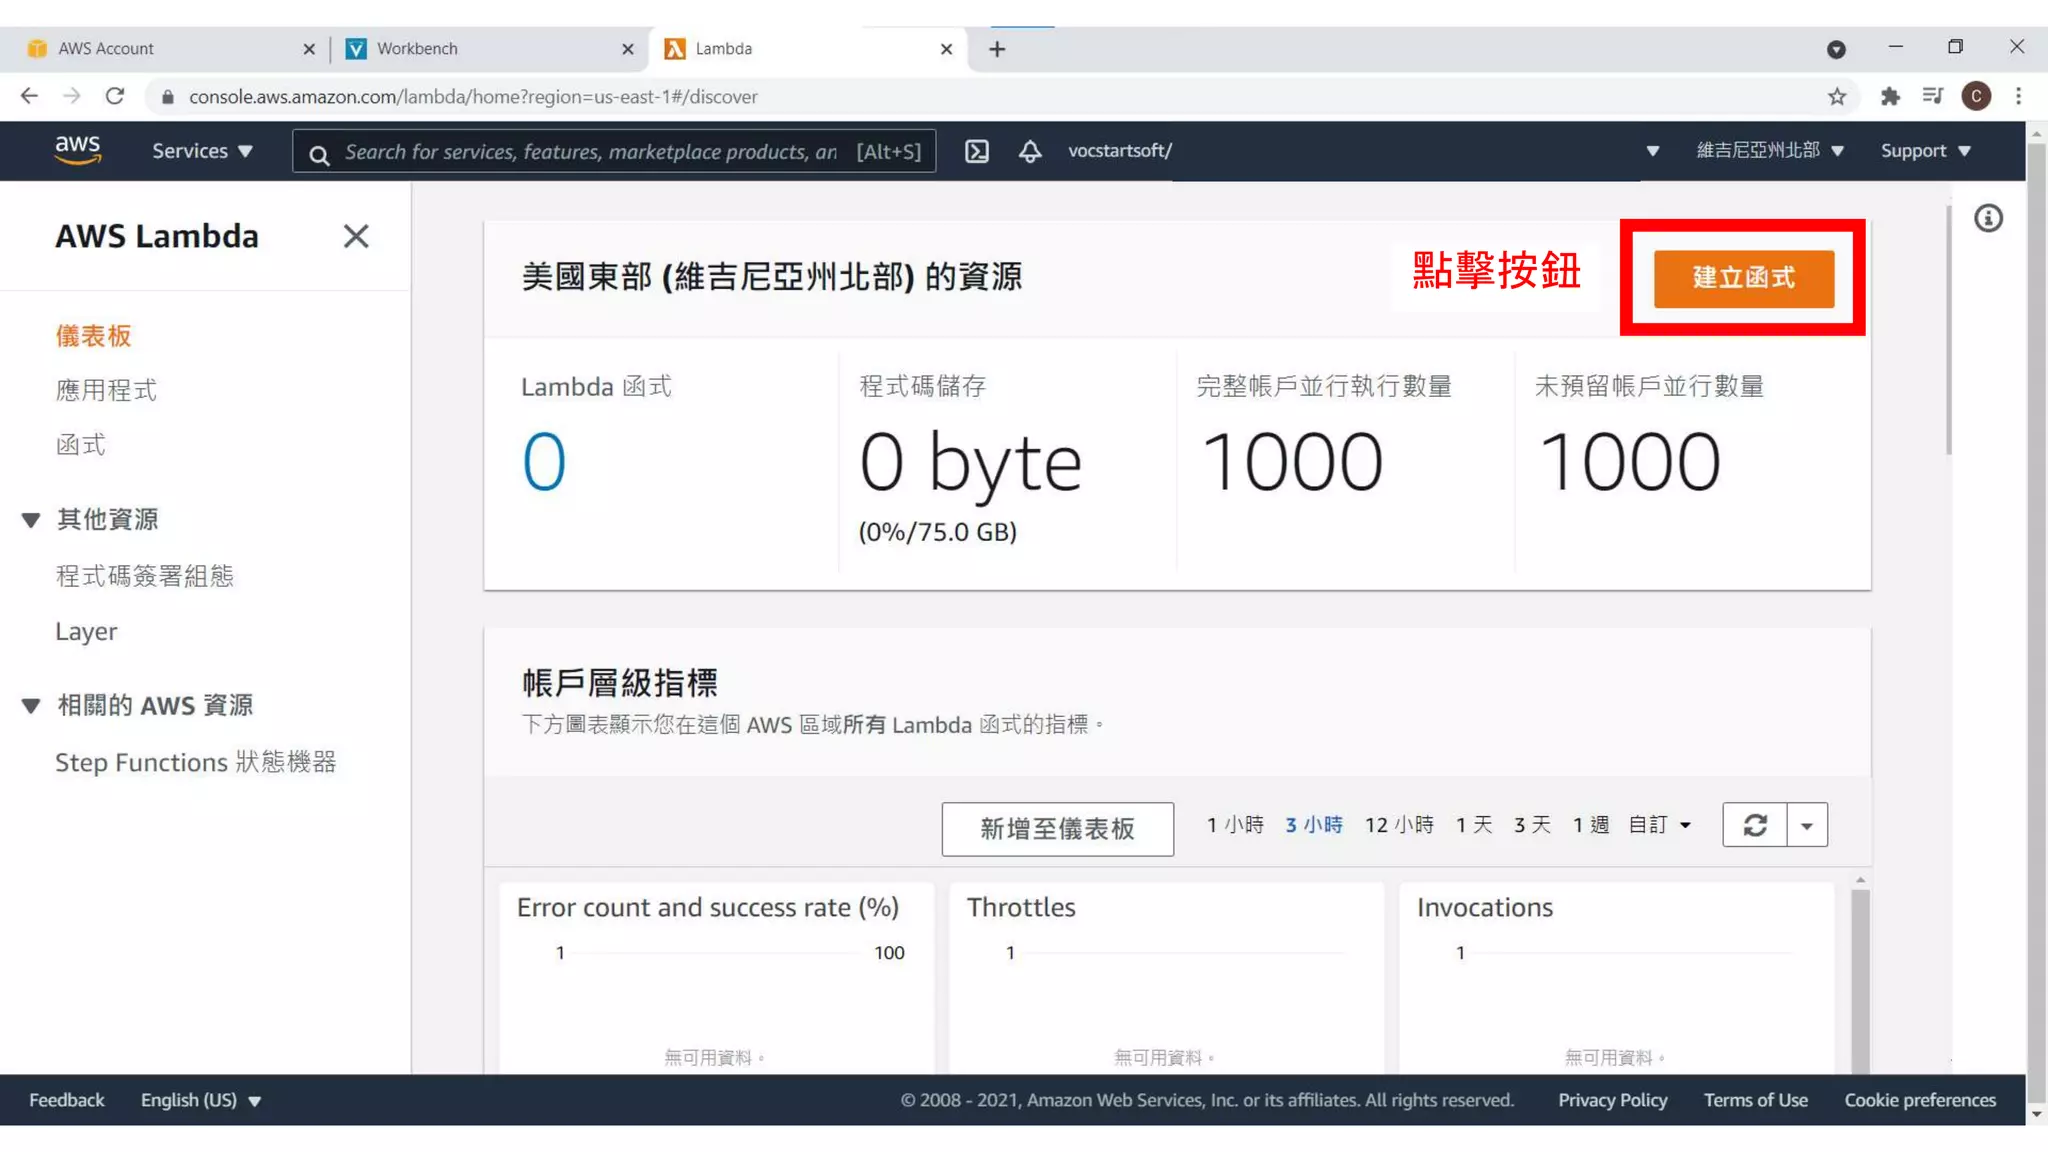Go back in browser history

pos(29,96)
